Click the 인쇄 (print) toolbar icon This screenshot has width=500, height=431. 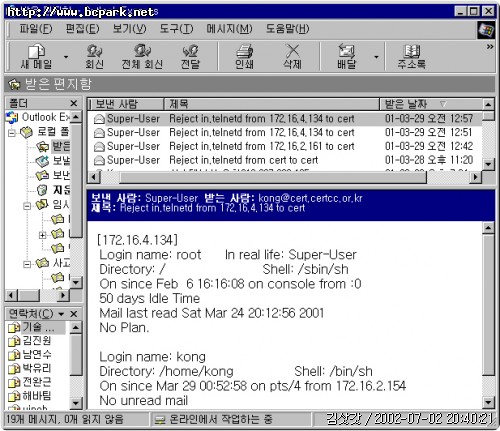coord(244,56)
